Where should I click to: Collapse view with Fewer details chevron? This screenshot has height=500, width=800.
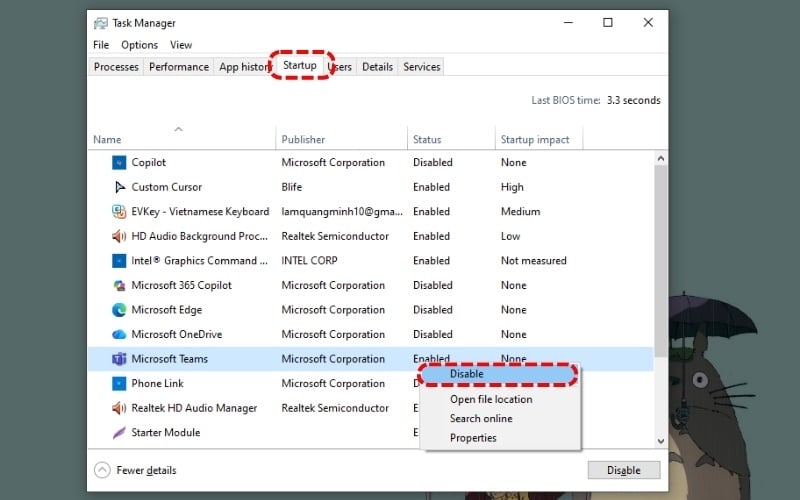pos(102,470)
